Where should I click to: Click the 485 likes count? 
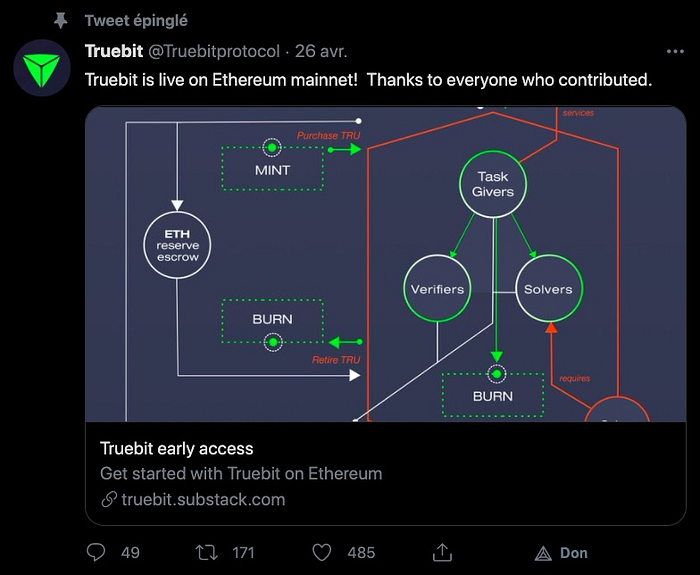click(x=361, y=553)
